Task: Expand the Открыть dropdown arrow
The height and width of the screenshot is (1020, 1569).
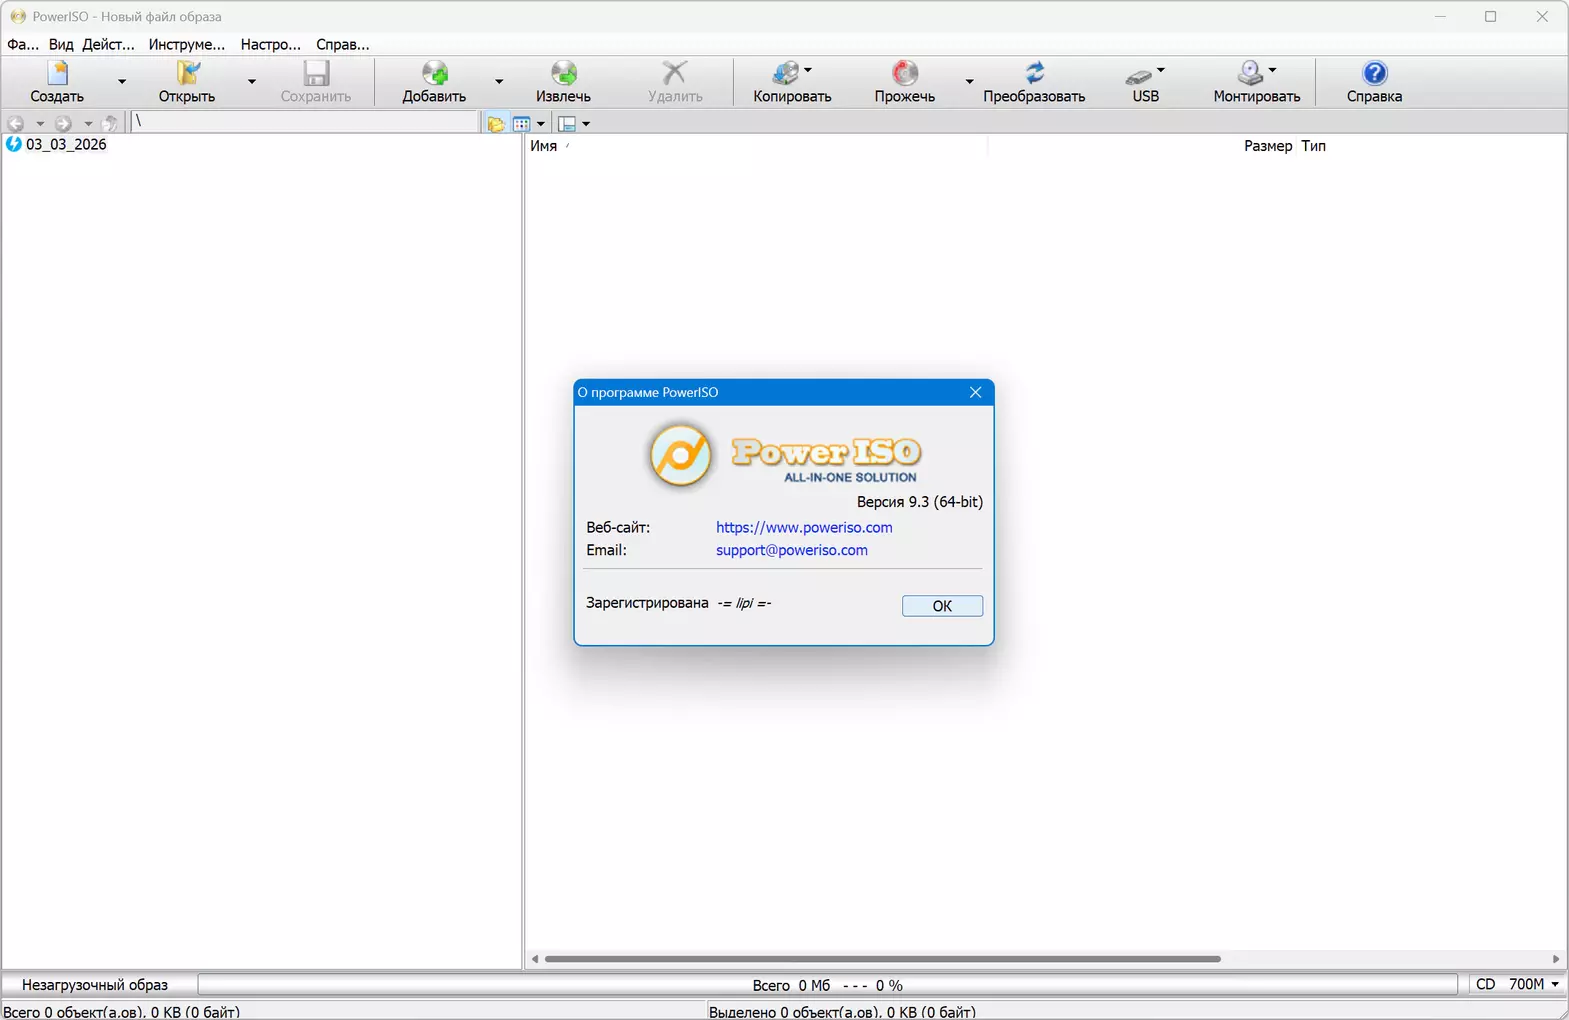Action: point(252,81)
